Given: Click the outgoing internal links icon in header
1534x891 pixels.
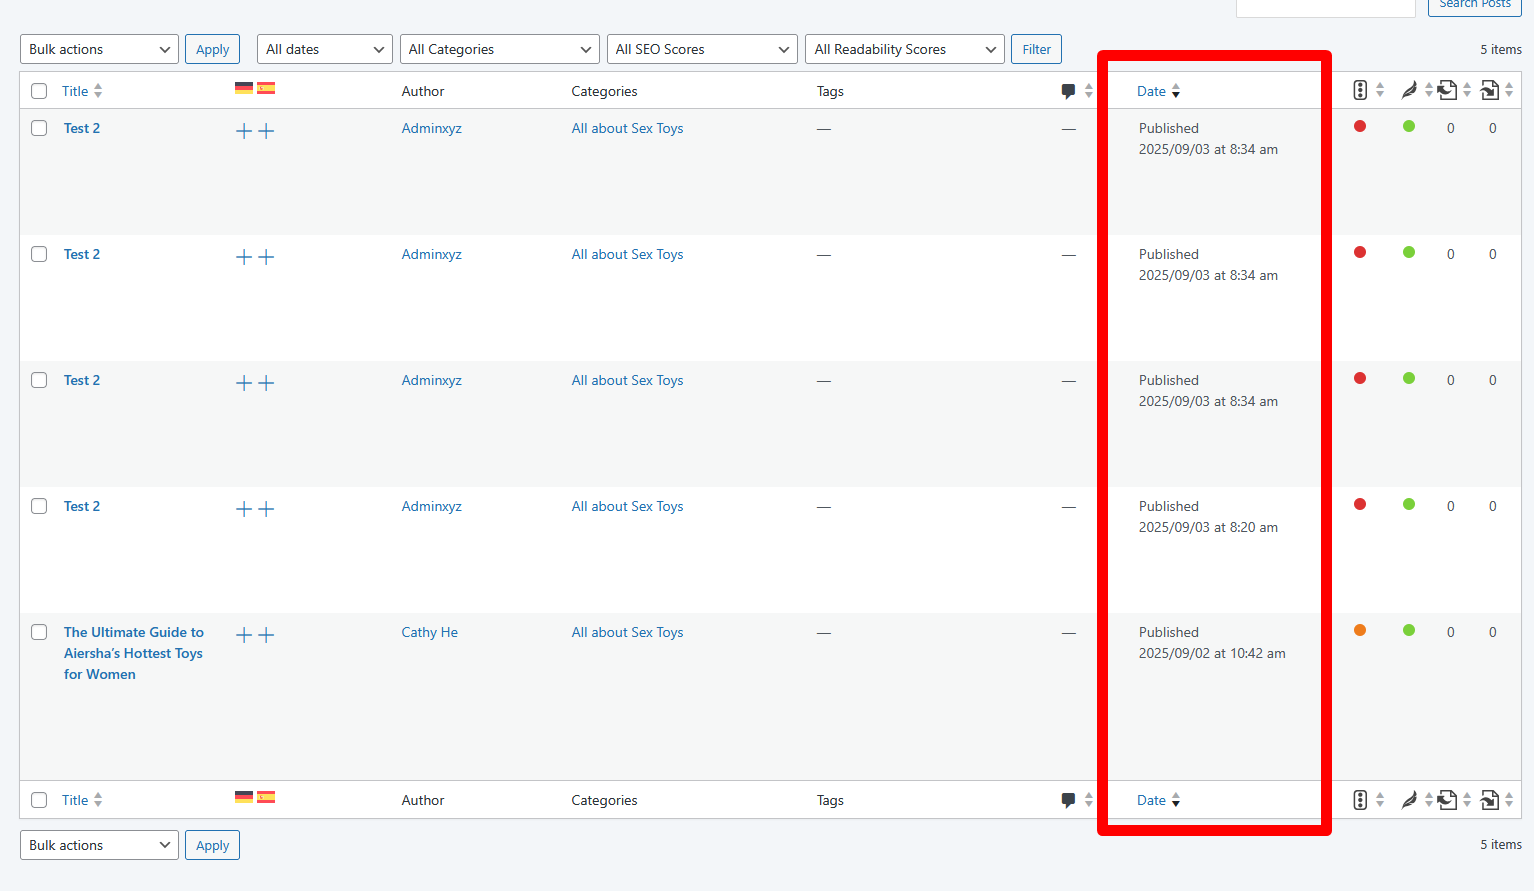Looking at the screenshot, I should click(x=1447, y=91).
